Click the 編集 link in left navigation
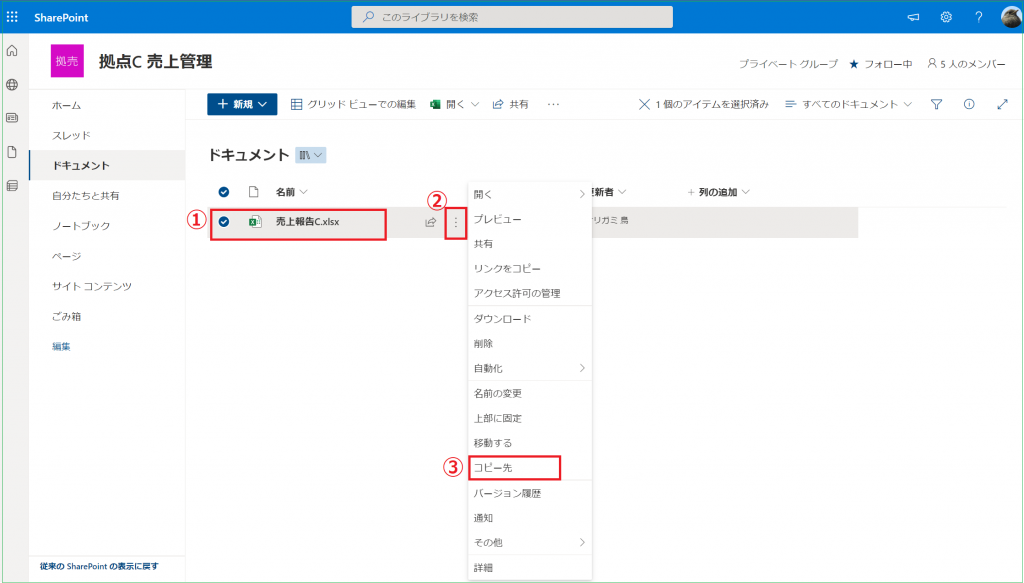This screenshot has width=1024, height=583. tap(61, 346)
